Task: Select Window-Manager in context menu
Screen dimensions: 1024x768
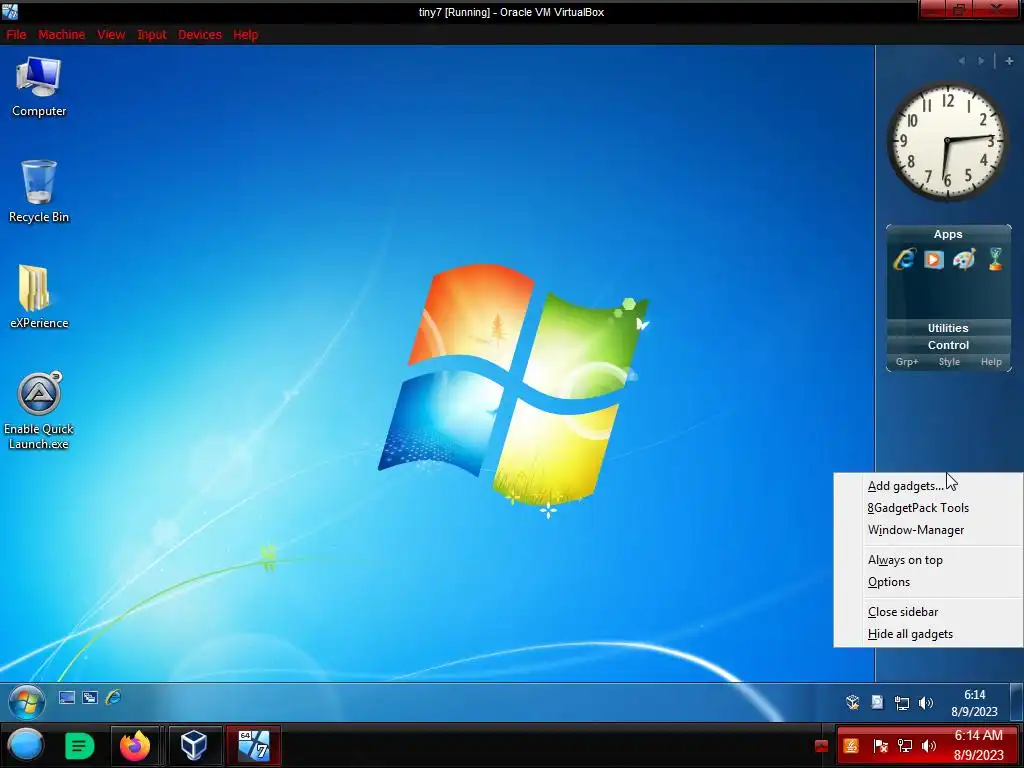Action: [928, 530]
